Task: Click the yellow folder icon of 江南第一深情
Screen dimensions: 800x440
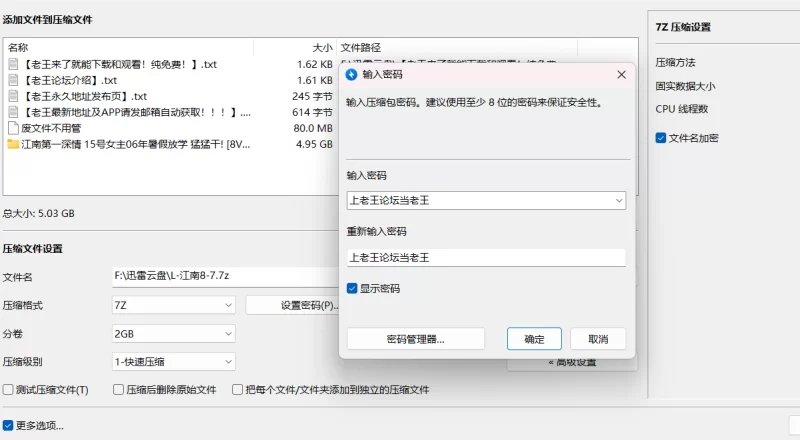Action: click(13, 144)
